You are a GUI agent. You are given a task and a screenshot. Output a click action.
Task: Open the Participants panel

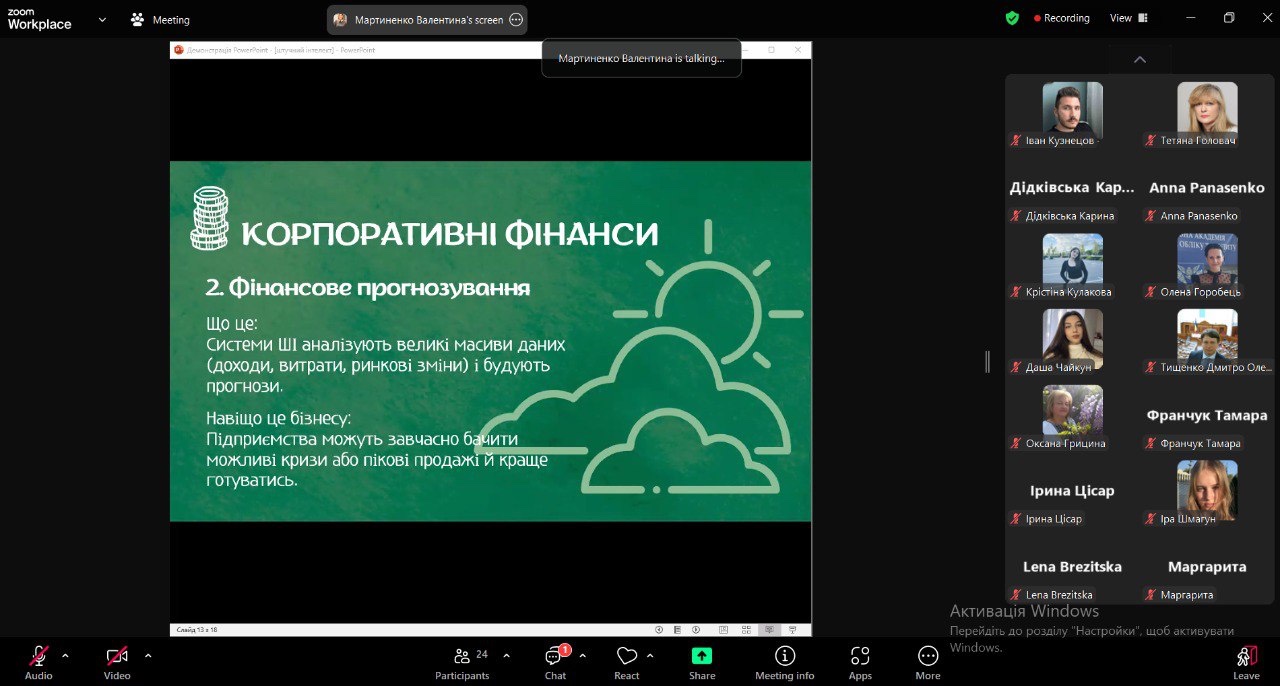pos(462,662)
